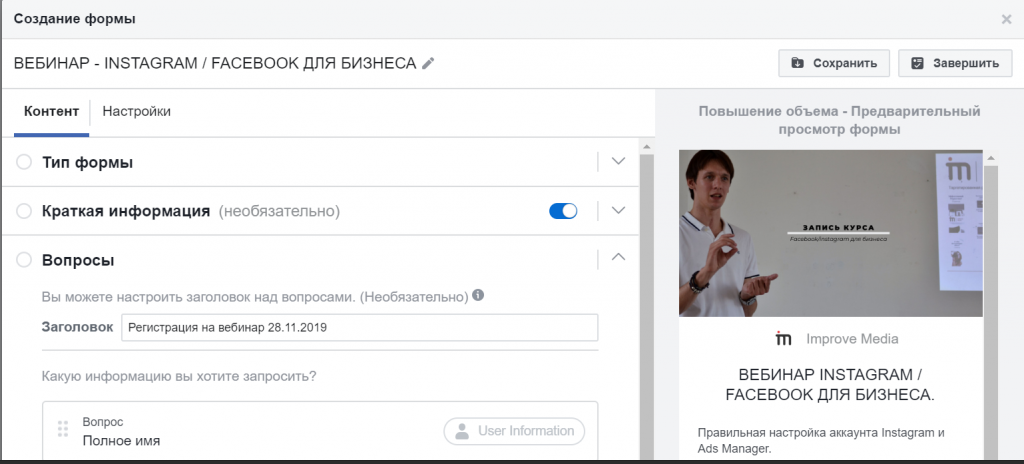Viewport: 1024px width, 464px height.
Task: Click the Improve Media logo in preview
Action: pos(785,339)
